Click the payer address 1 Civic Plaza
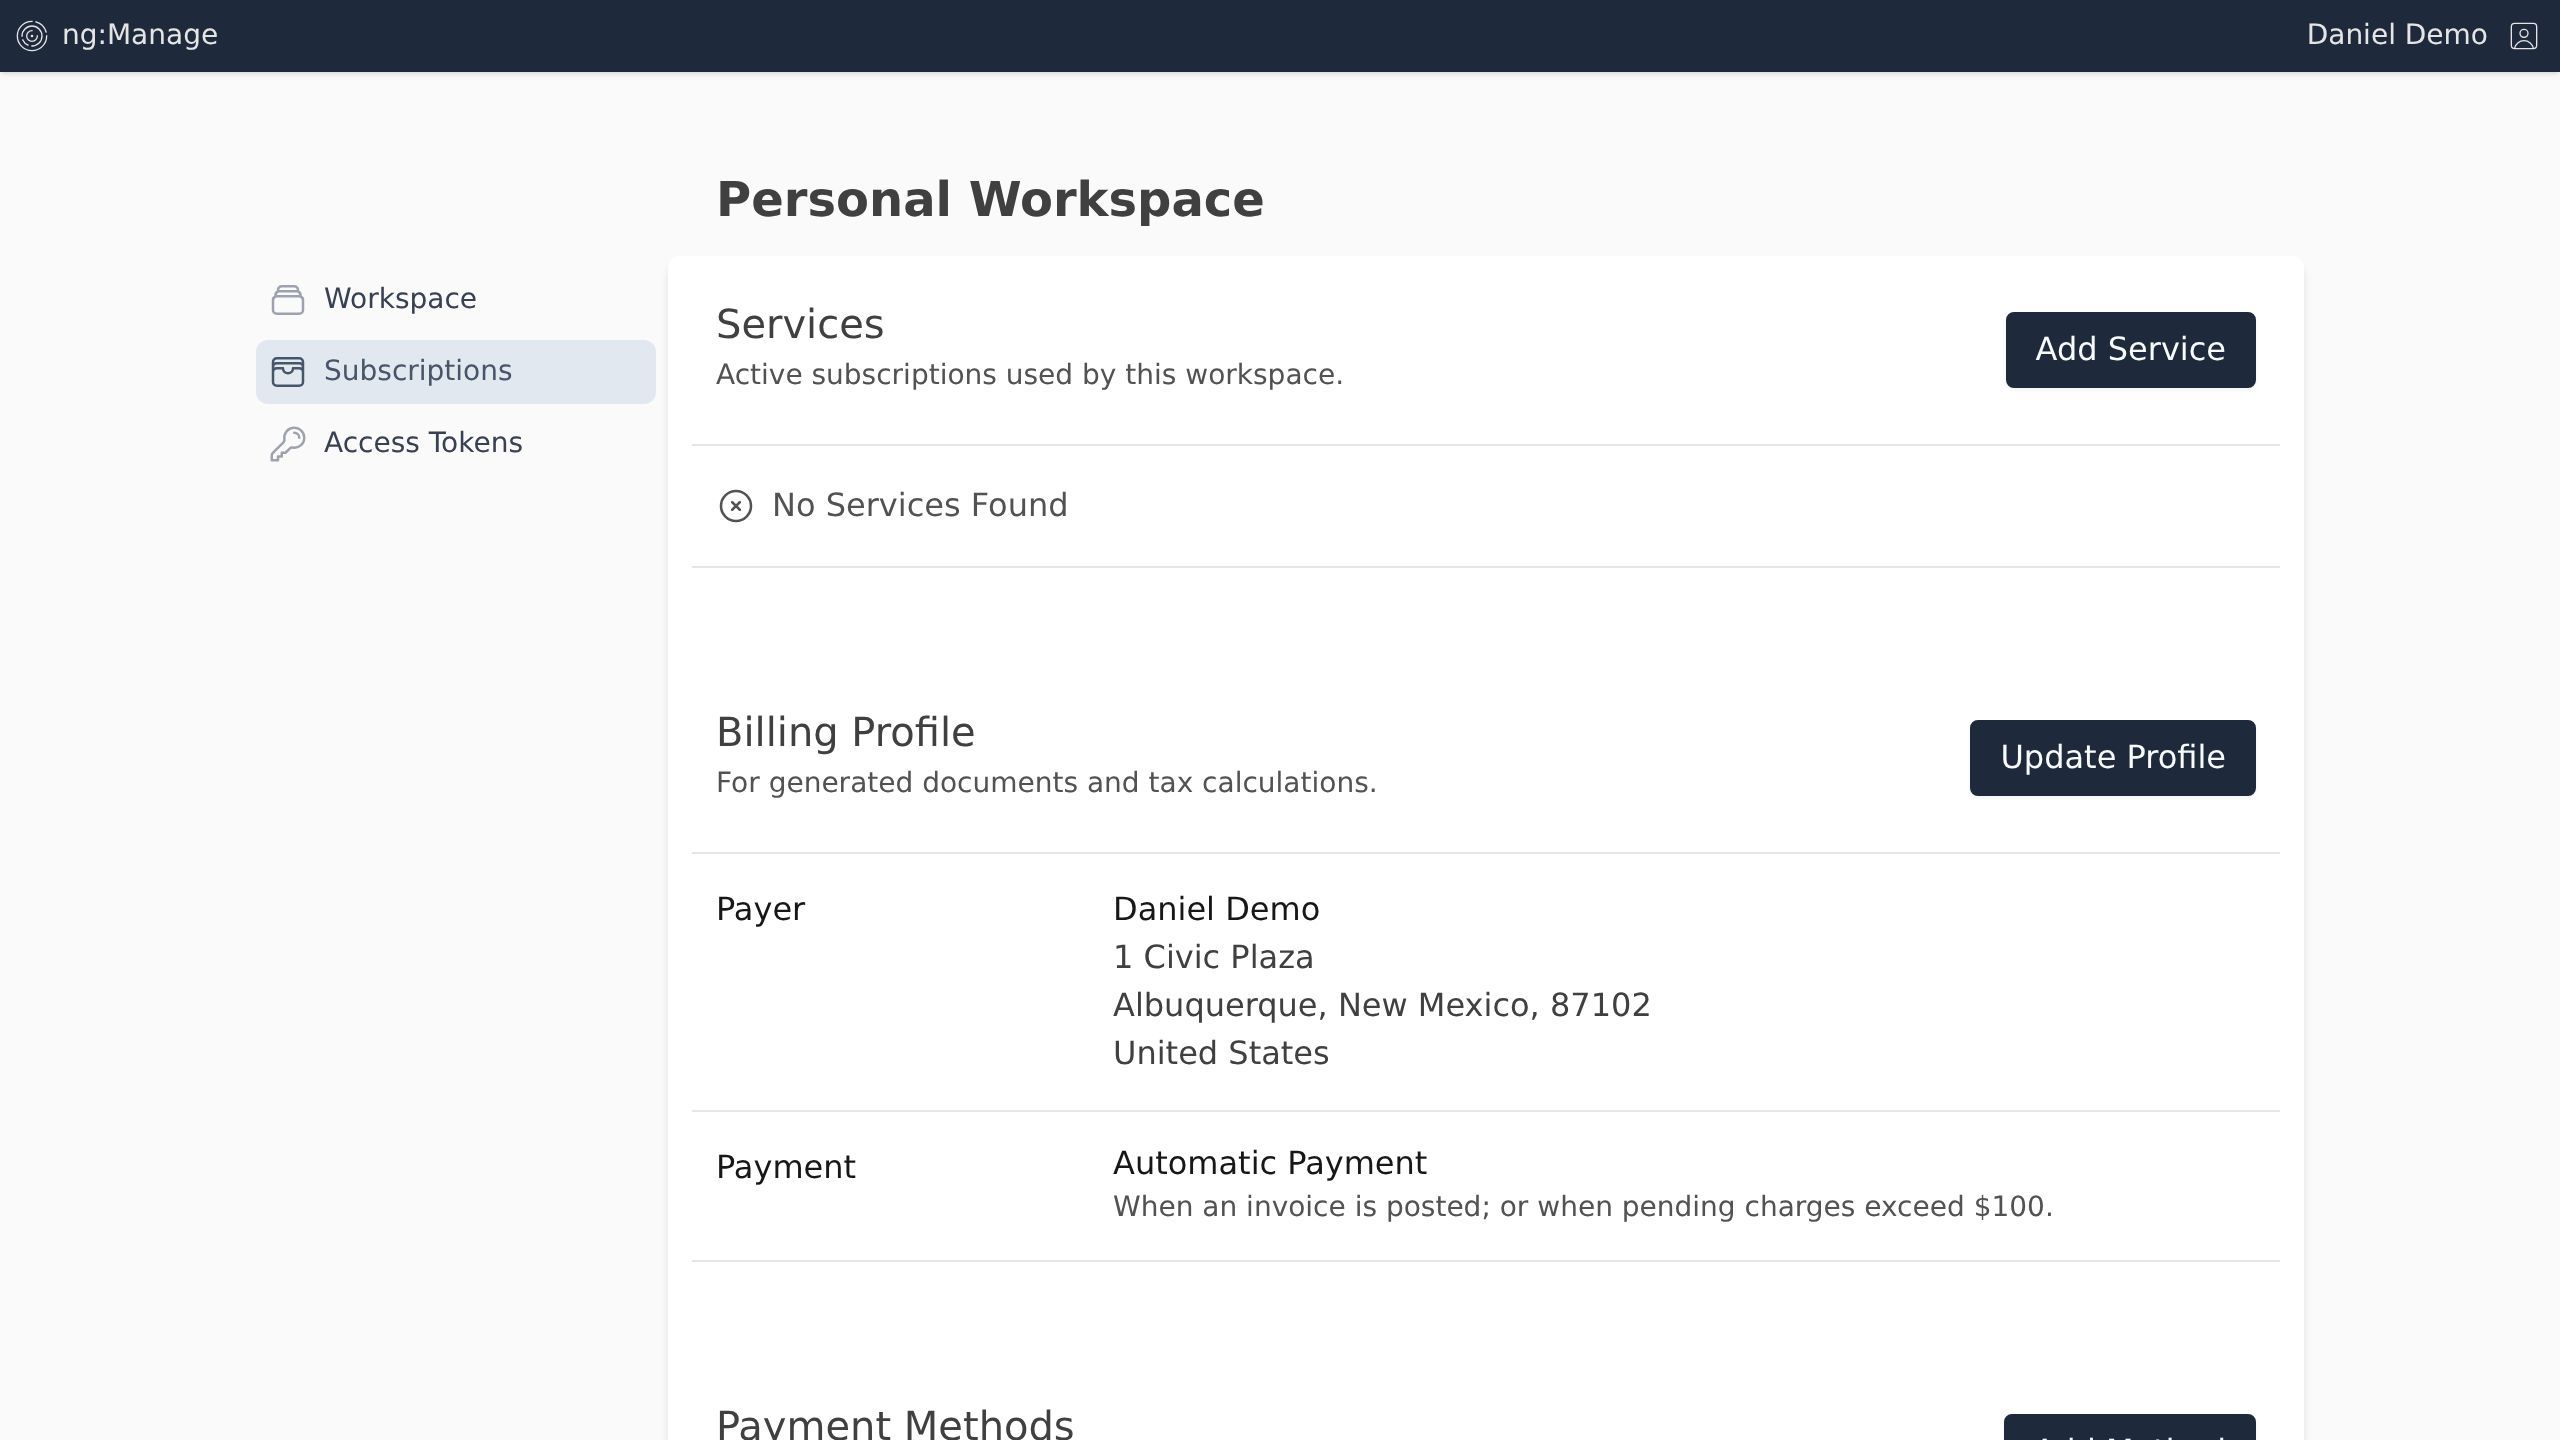The image size is (2560, 1440). (x=1213, y=957)
